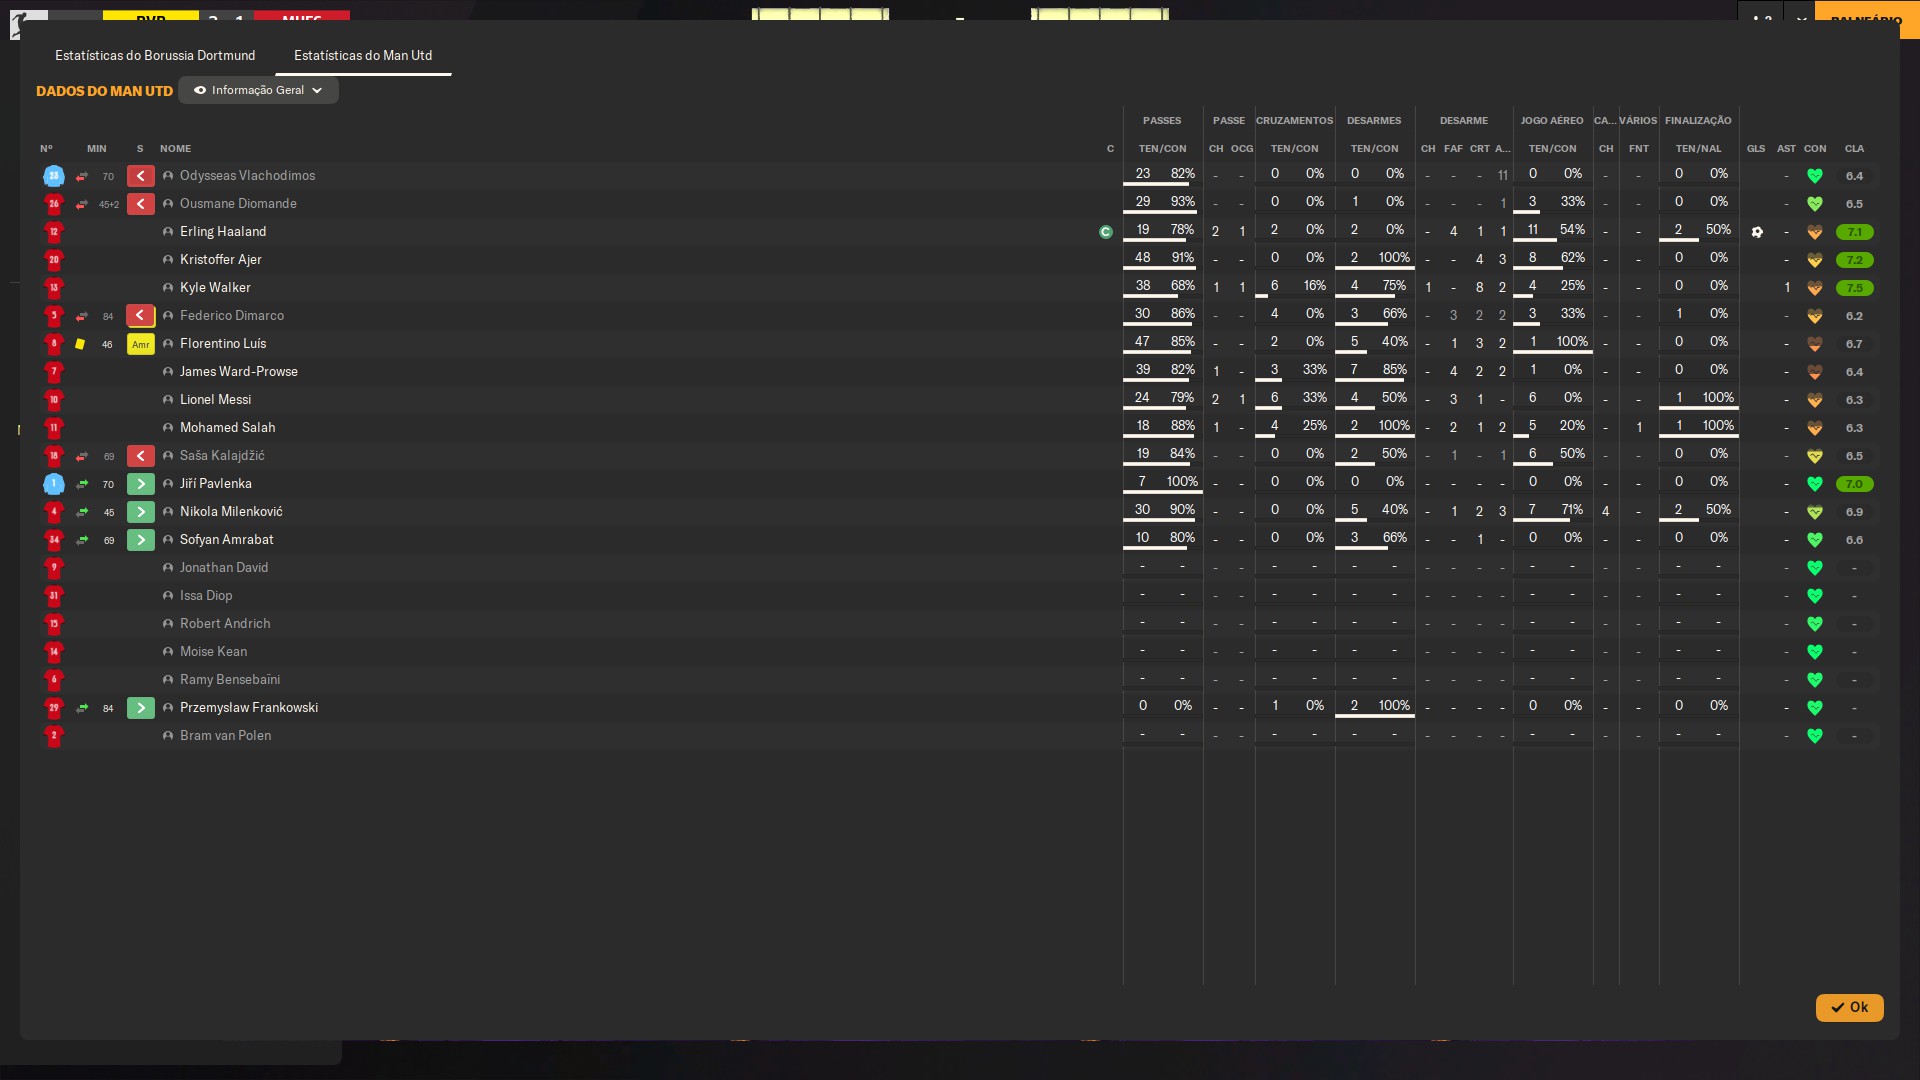Click James Ward-Prowse condition heart icon
This screenshot has height=1080, width=1920.
tap(1815, 372)
